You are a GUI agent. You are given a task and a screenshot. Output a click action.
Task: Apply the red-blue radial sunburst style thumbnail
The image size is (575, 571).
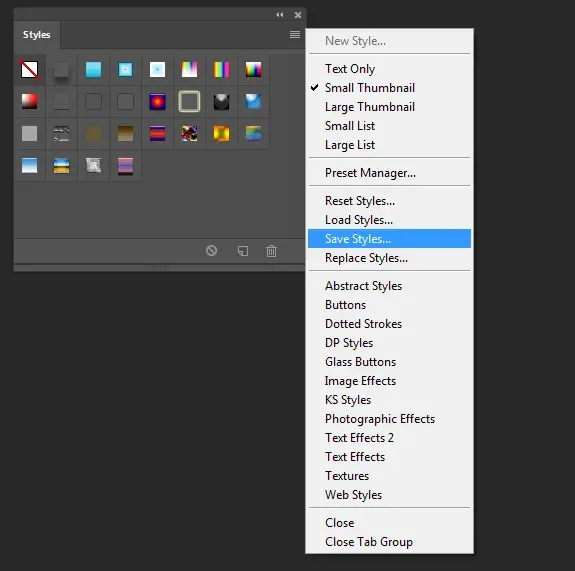(x=157, y=102)
